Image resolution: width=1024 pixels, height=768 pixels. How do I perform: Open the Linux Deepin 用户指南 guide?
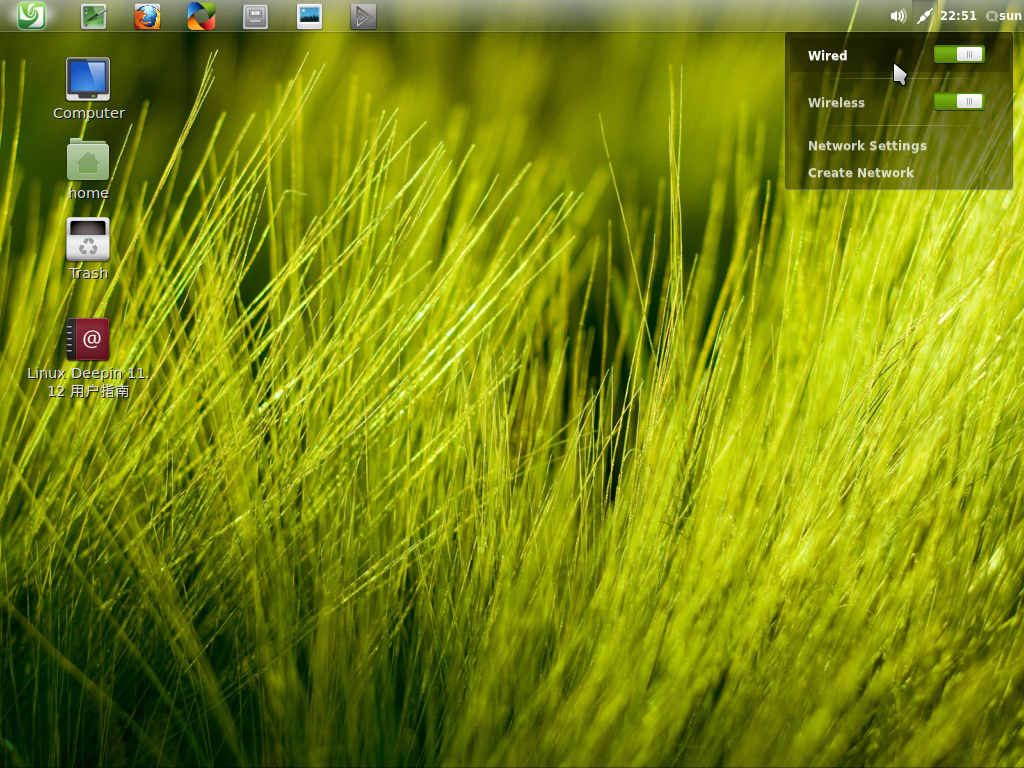coord(88,339)
